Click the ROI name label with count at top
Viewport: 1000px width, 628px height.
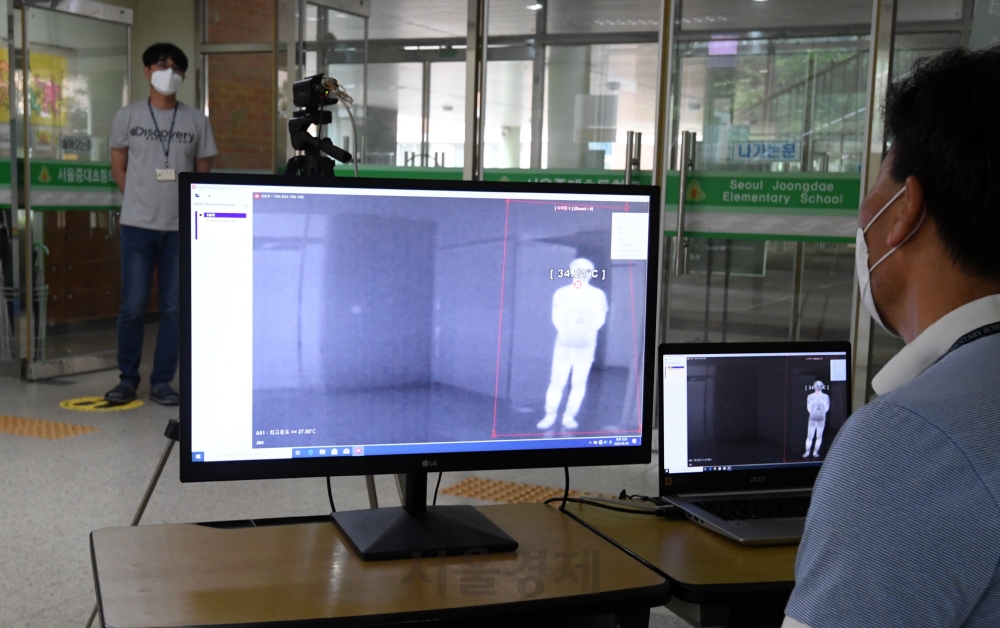pos(574,208)
